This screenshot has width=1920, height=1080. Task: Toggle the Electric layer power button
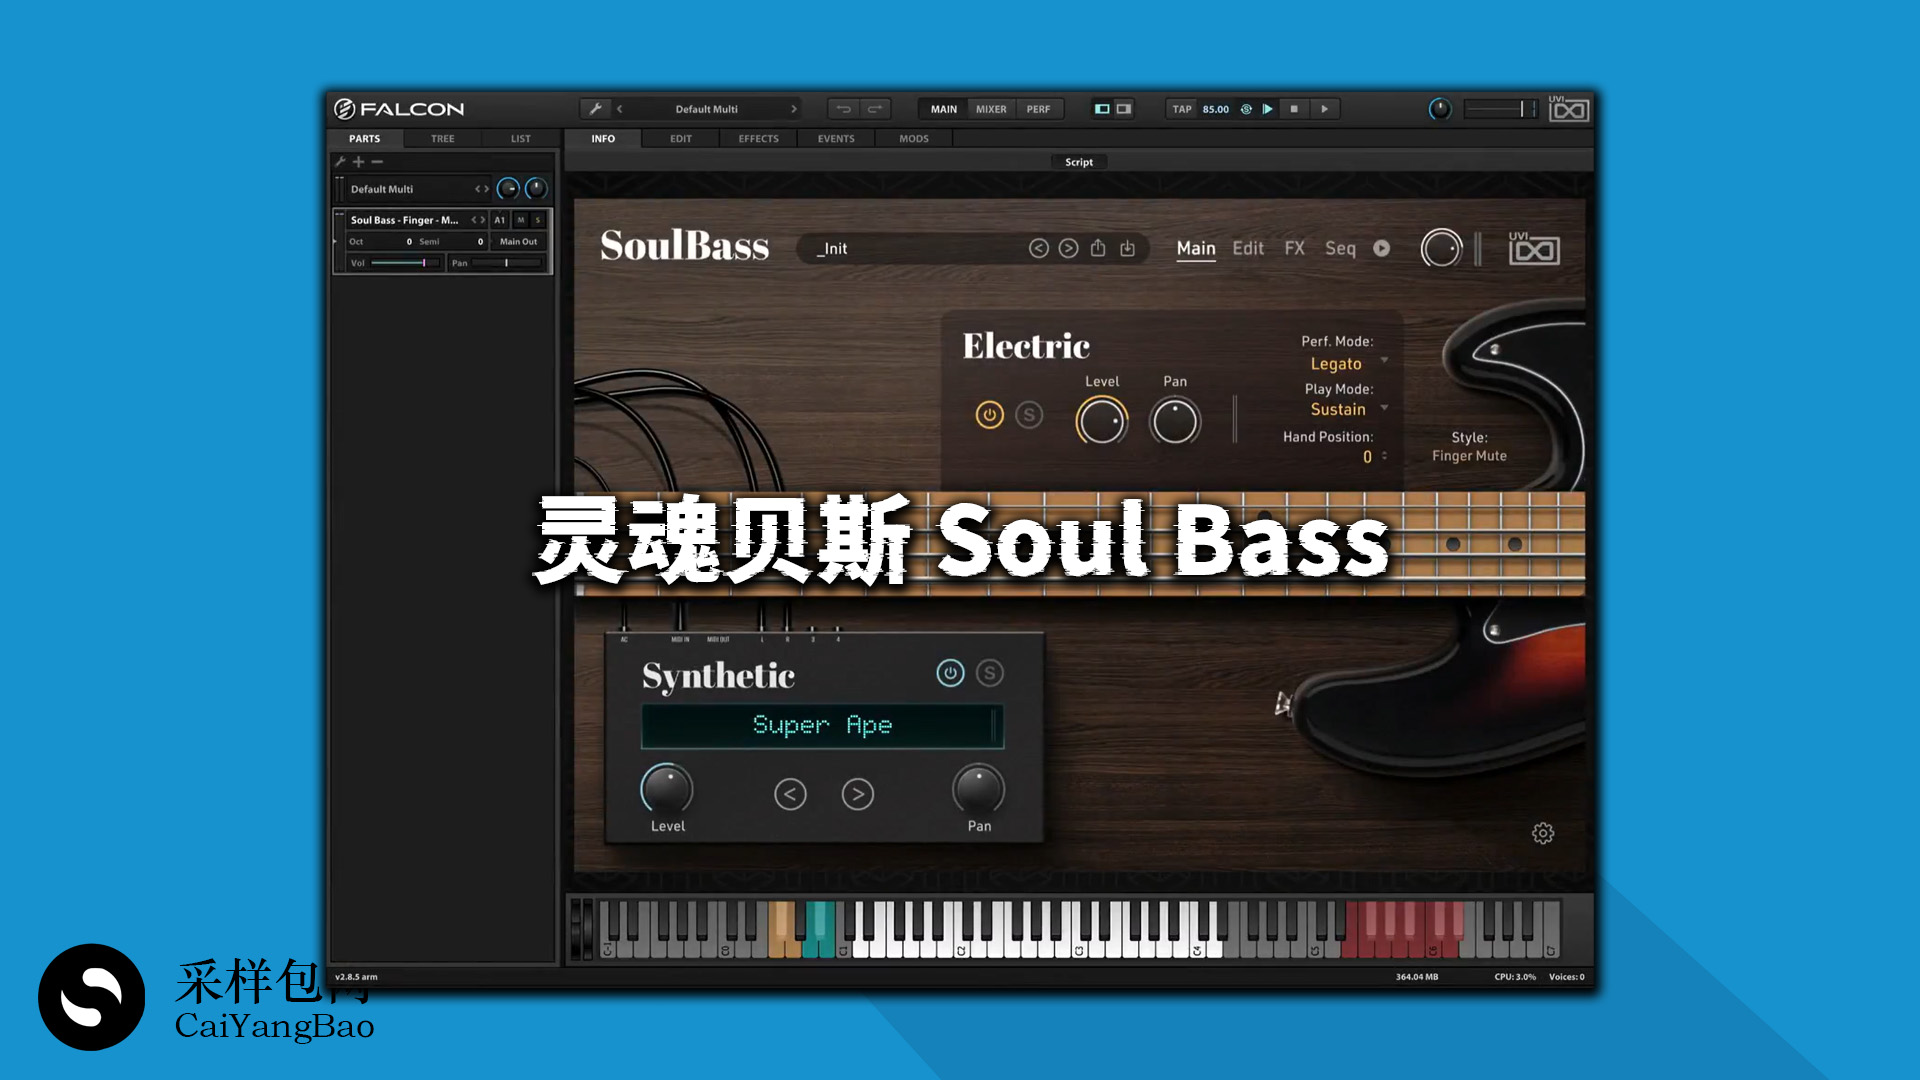tap(989, 415)
